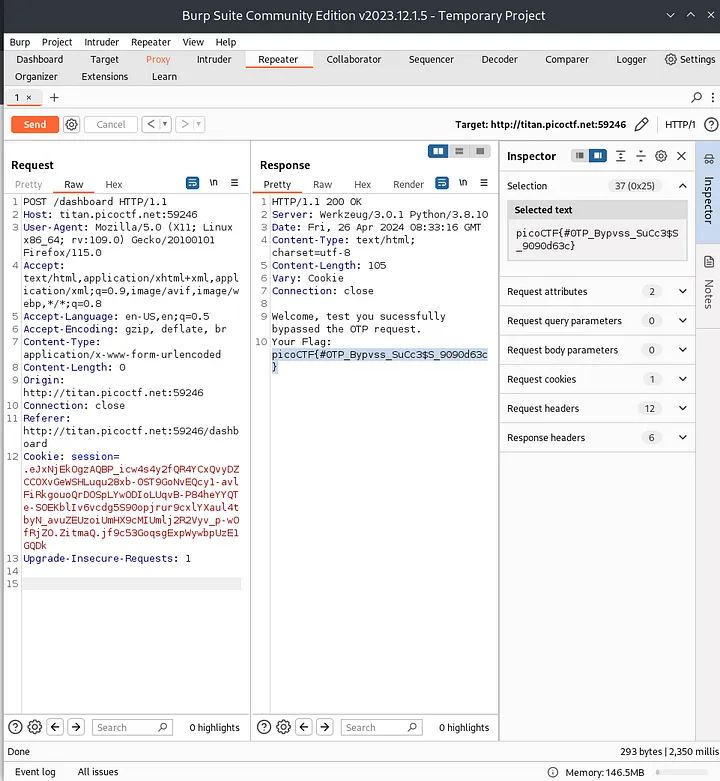Focus the Request search field
This screenshot has width=720, height=781.
(x=132, y=727)
